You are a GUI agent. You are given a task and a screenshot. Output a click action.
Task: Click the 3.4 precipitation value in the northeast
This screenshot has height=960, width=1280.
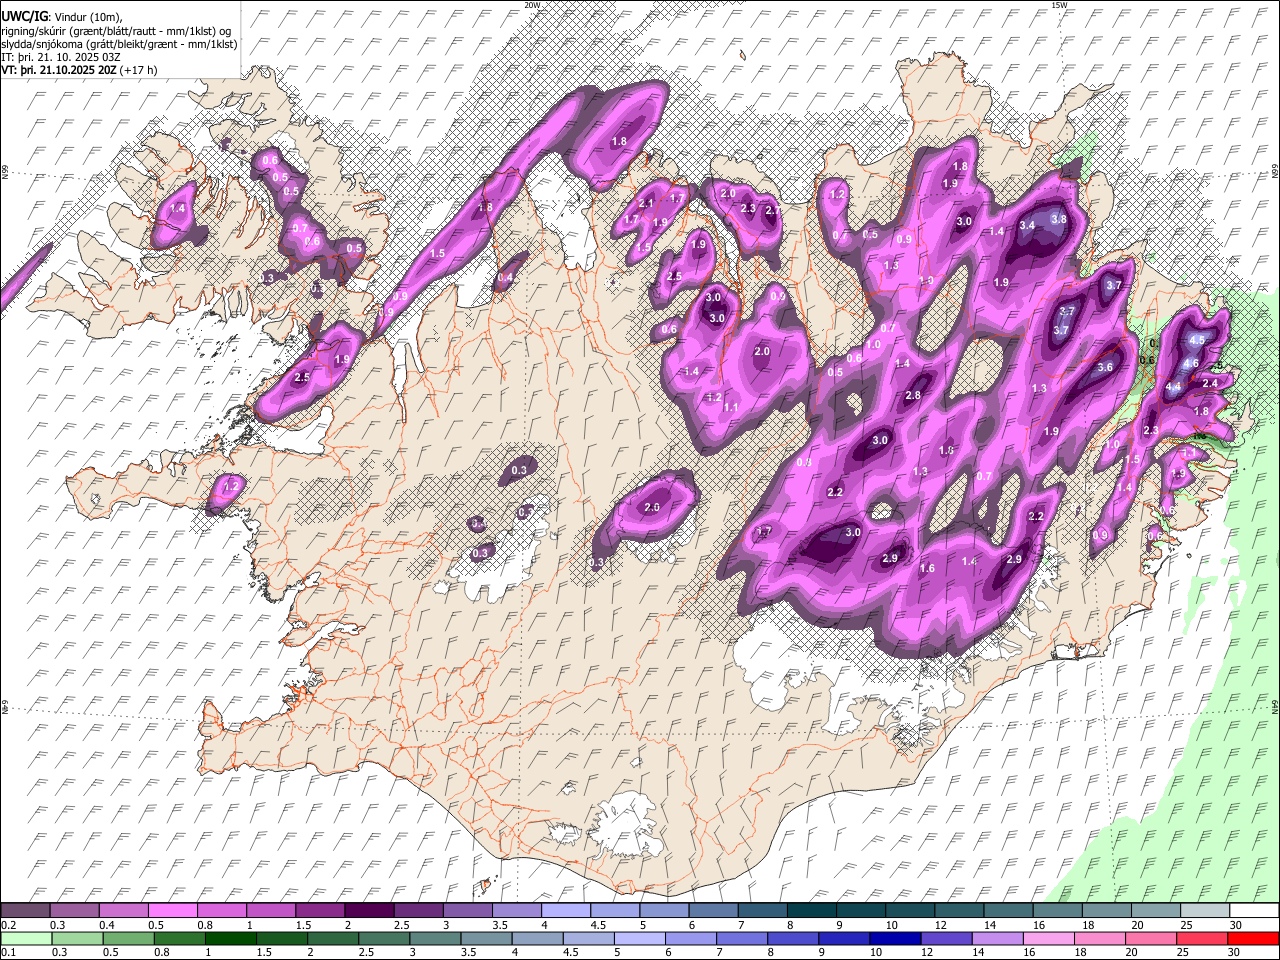1027,226
